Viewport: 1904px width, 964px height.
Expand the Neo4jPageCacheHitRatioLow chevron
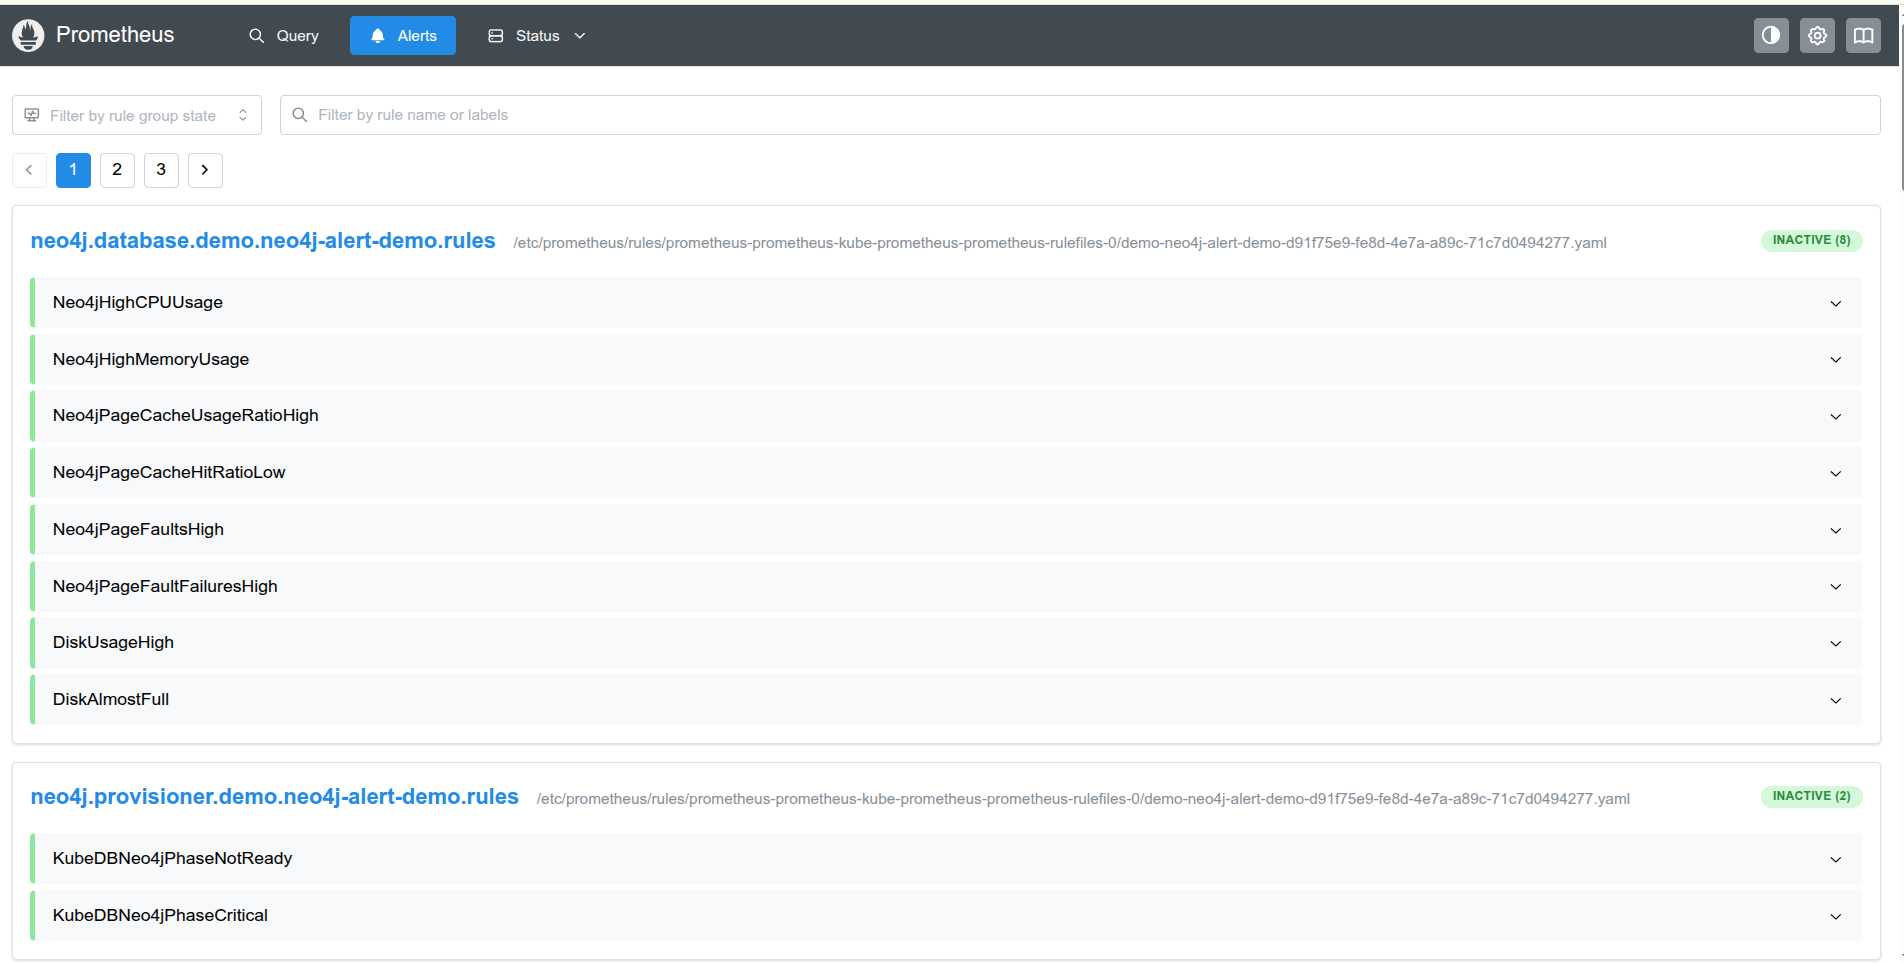[x=1836, y=473]
